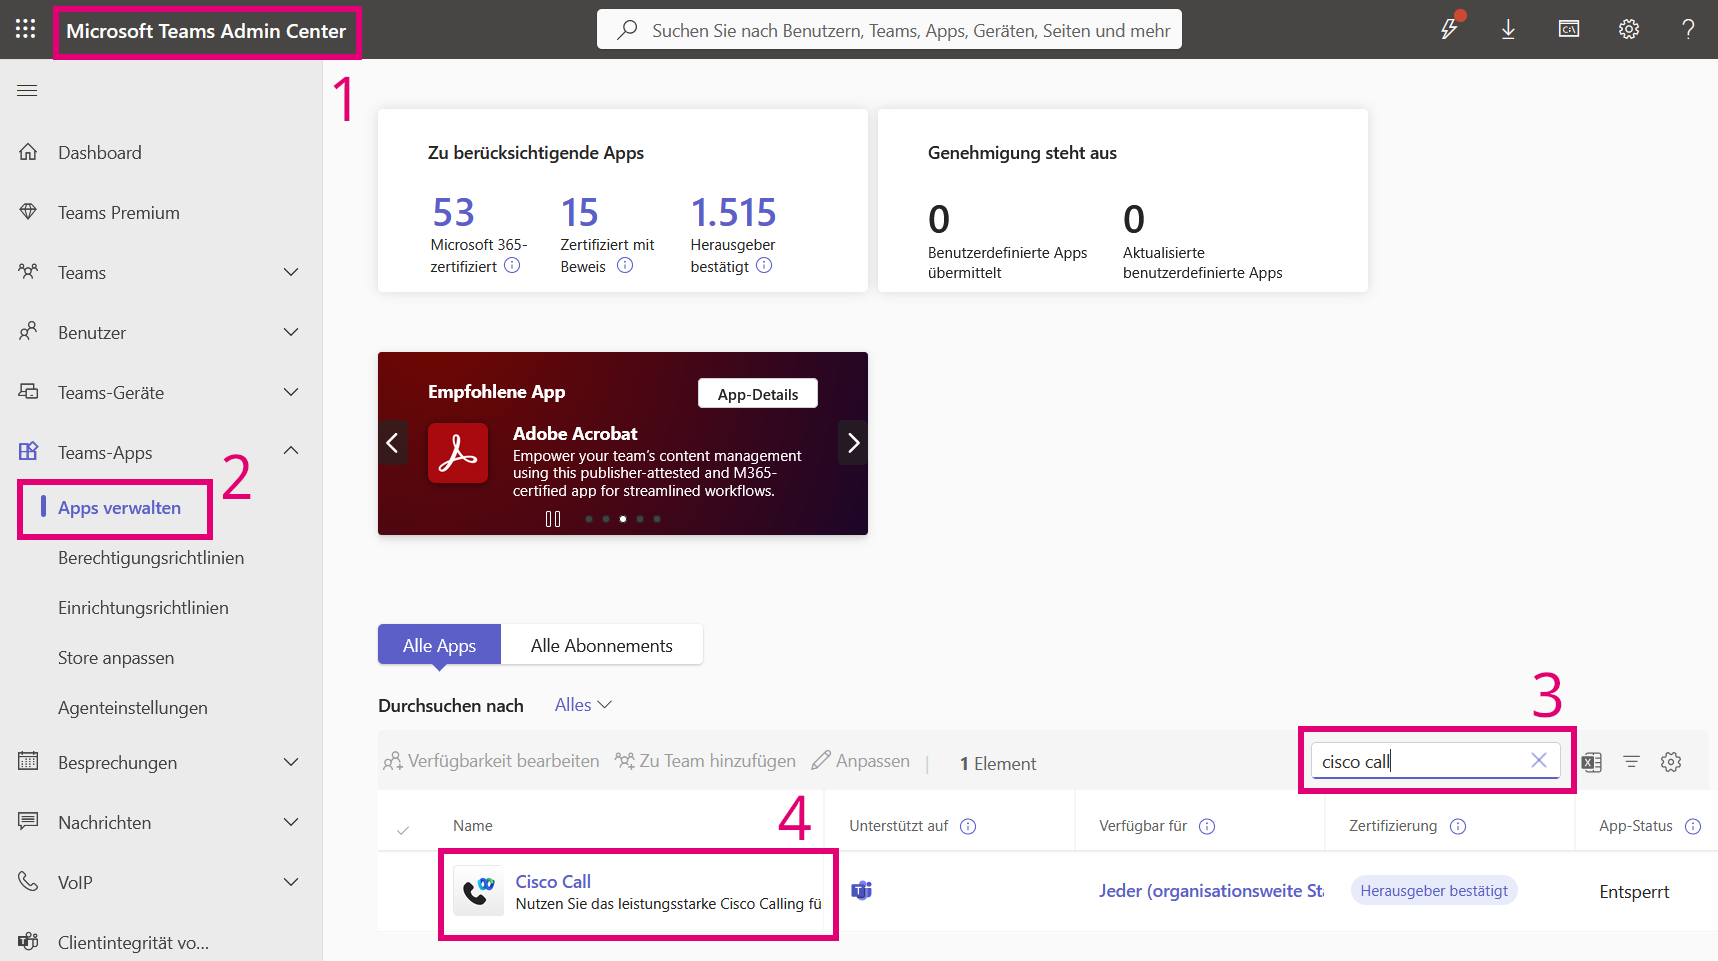Click the download icon in the top bar
Image resolution: width=1718 pixels, height=961 pixels.
point(1508,29)
